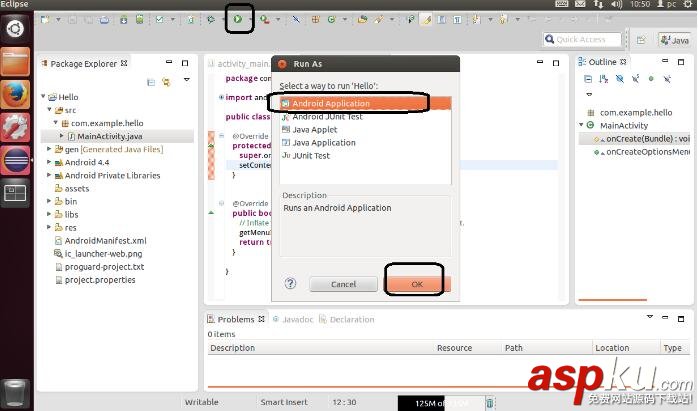
Task: Expand the Android 4.4 library node
Action: click(x=49, y=162)
